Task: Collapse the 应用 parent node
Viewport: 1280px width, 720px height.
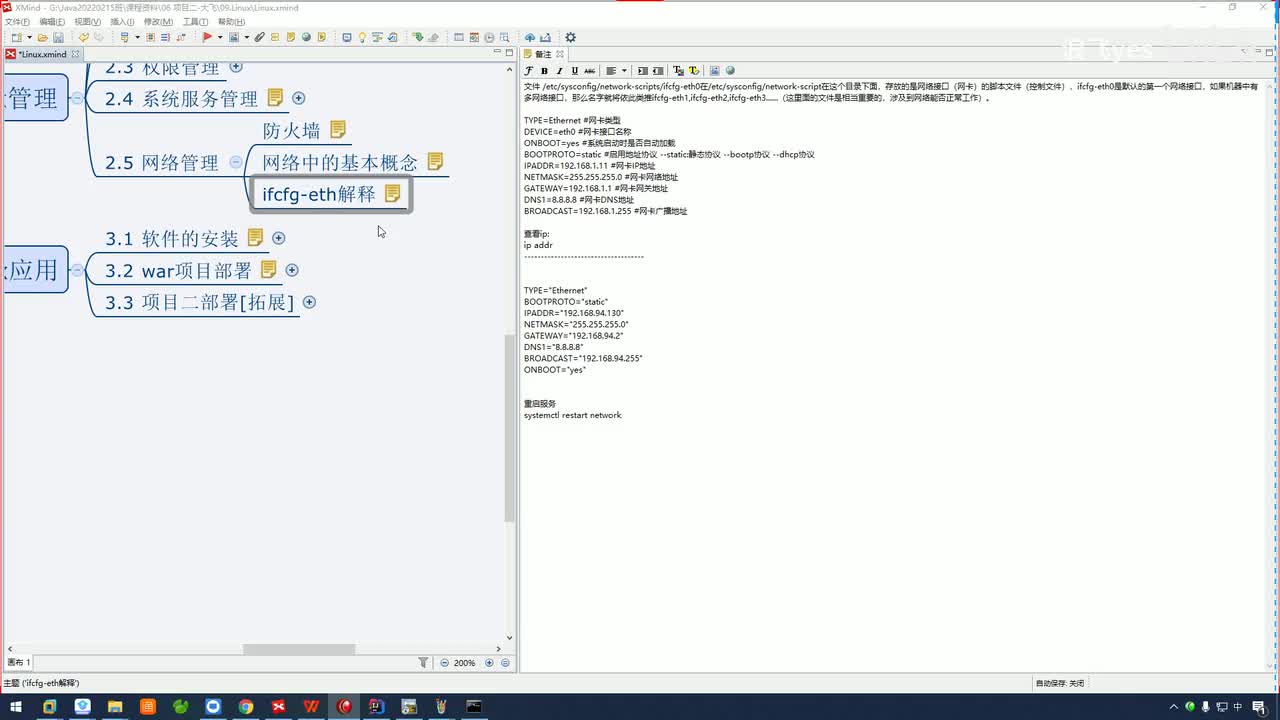Action: point(77,270)
